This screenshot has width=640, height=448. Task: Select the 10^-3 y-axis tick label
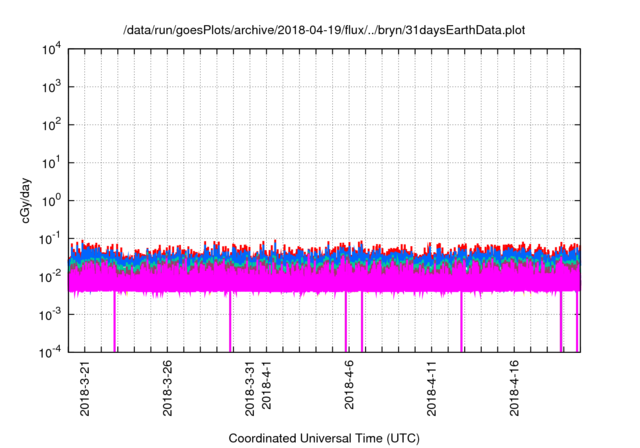coord(51,314)
